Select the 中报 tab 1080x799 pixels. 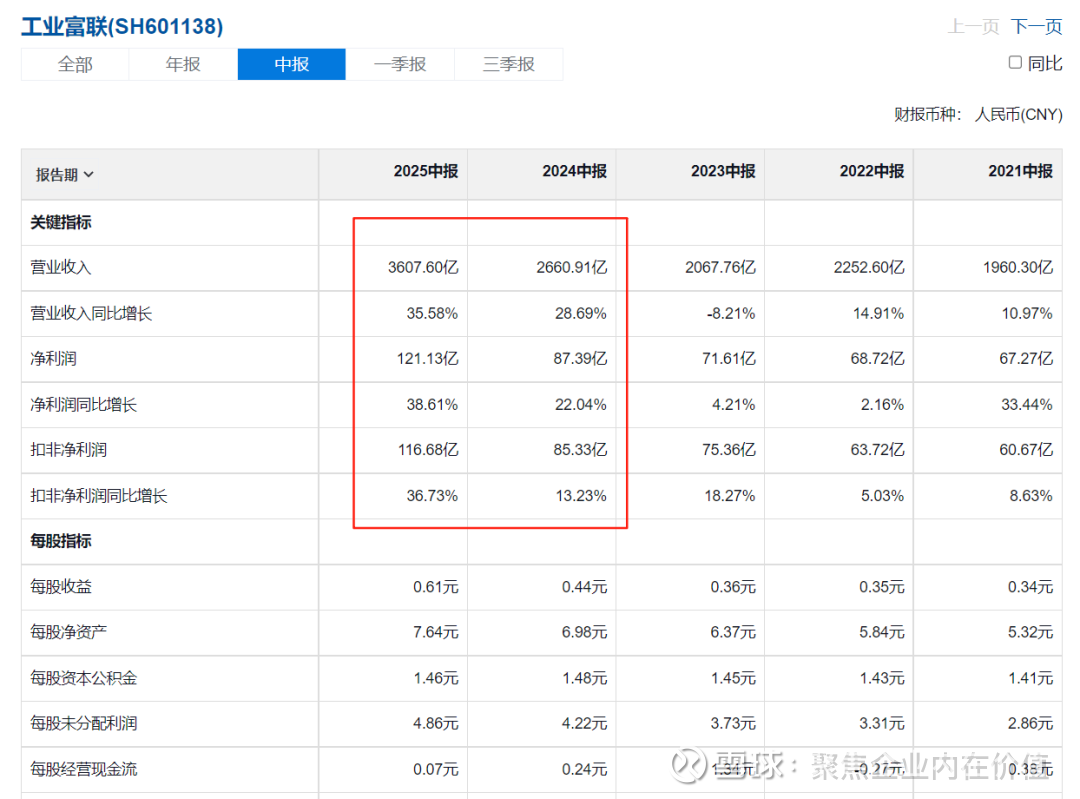click(291, 64)
